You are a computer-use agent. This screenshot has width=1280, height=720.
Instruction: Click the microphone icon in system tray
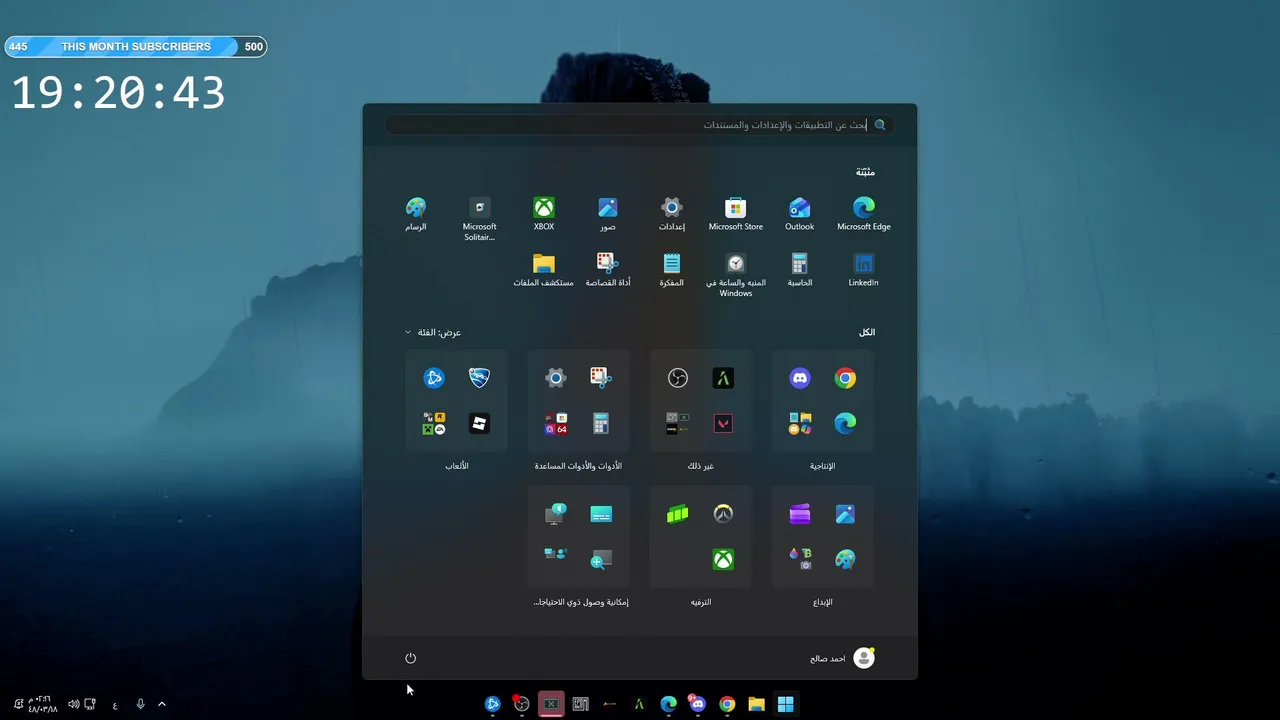[x=140, y=704]
